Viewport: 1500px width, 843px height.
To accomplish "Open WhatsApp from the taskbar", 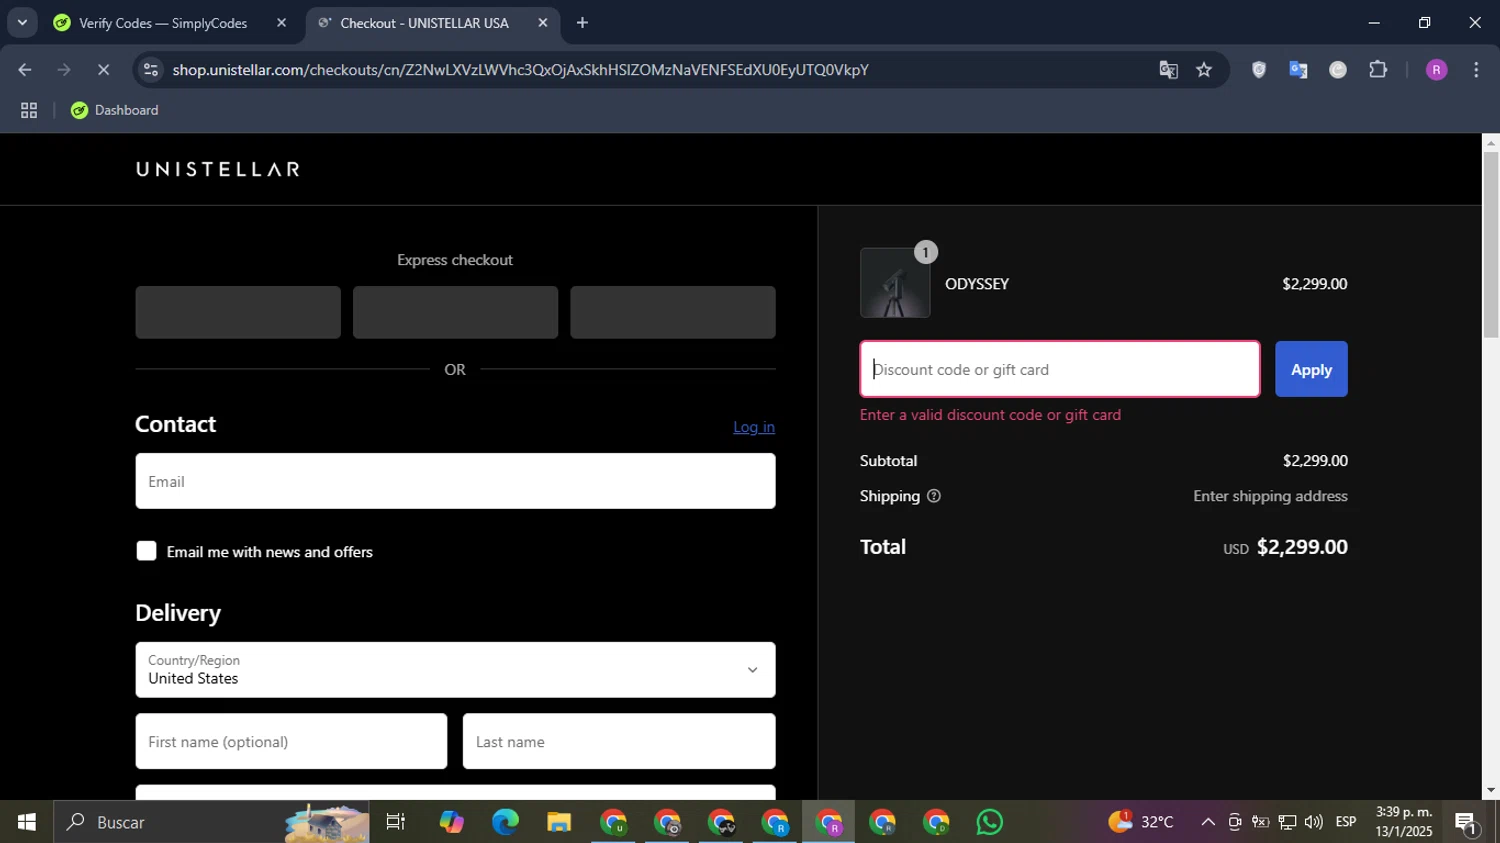I will pos(989,822).
